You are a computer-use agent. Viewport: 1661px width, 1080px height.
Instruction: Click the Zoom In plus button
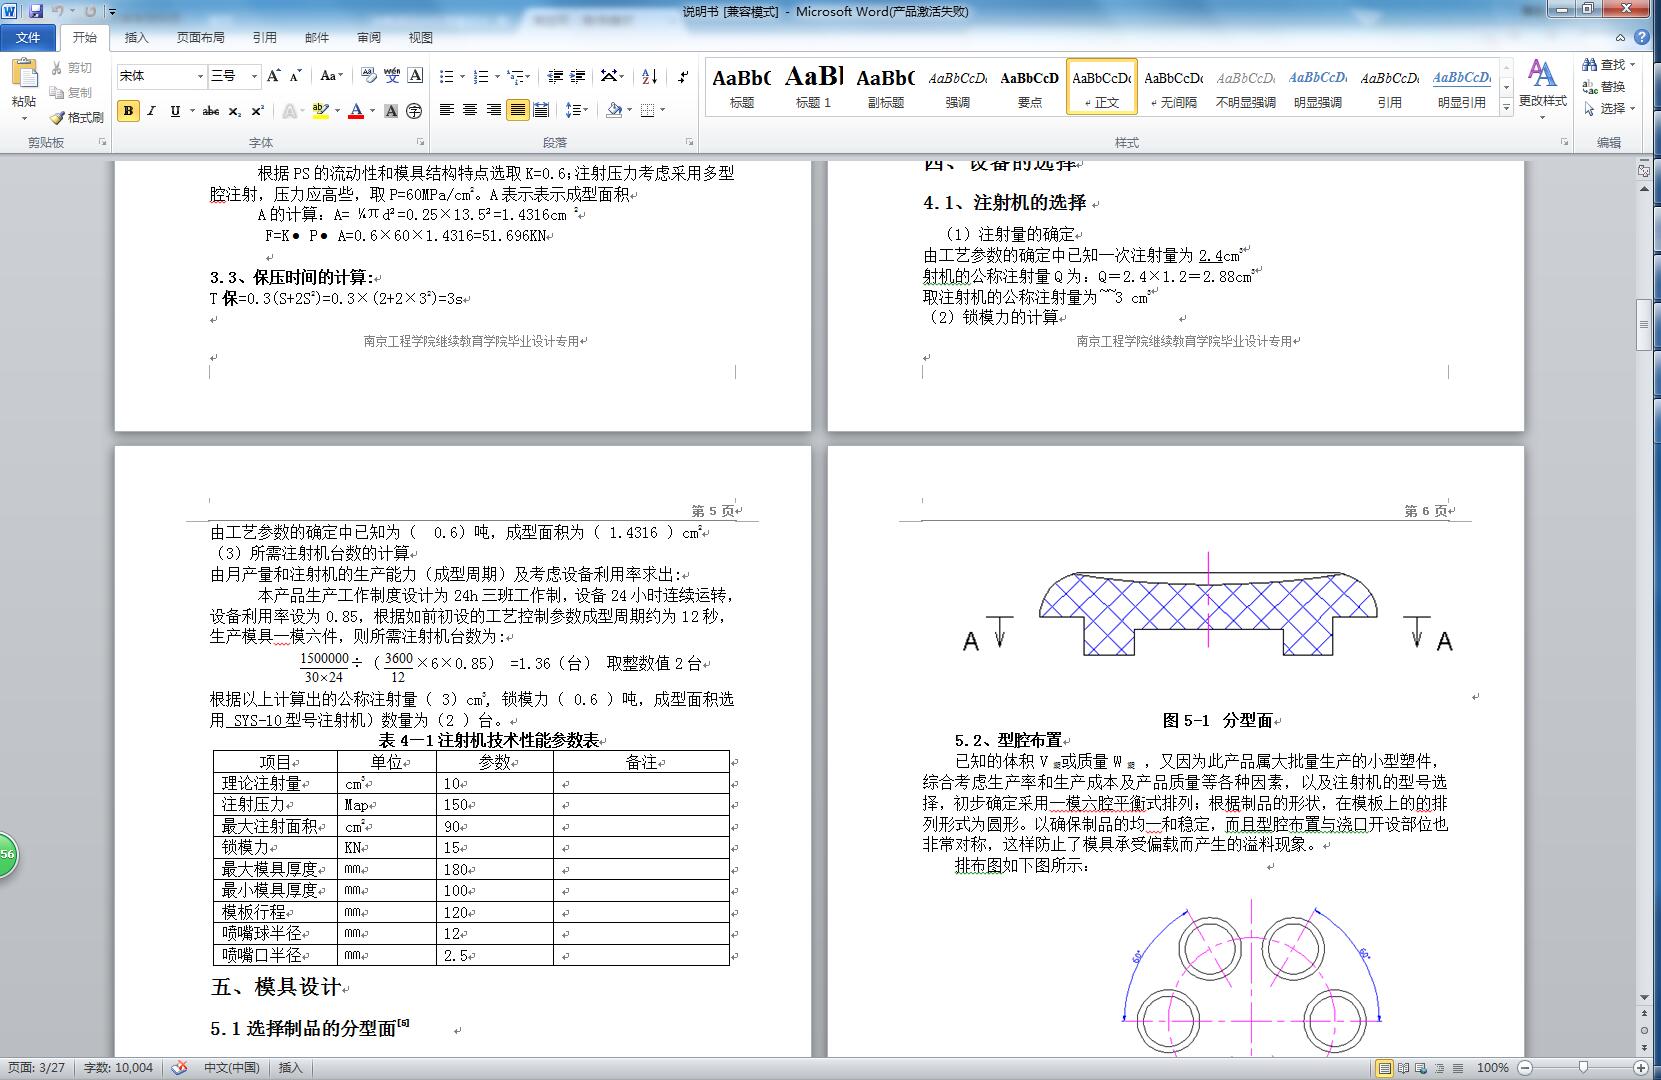1641,1068
